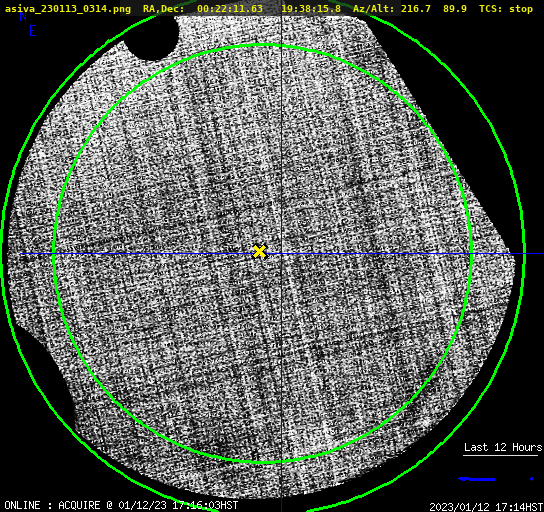
Task: Click the 2023/01/12 17:14HST timestamp
Action: [486, 507]
